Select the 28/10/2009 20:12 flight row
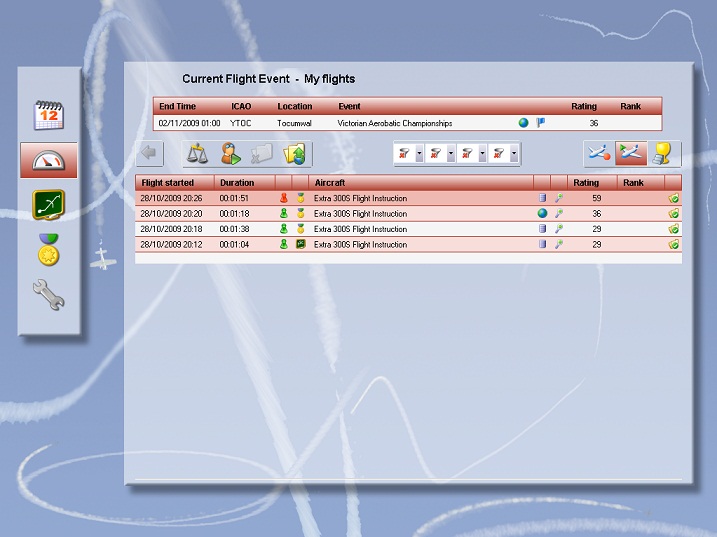 point(400,244)
